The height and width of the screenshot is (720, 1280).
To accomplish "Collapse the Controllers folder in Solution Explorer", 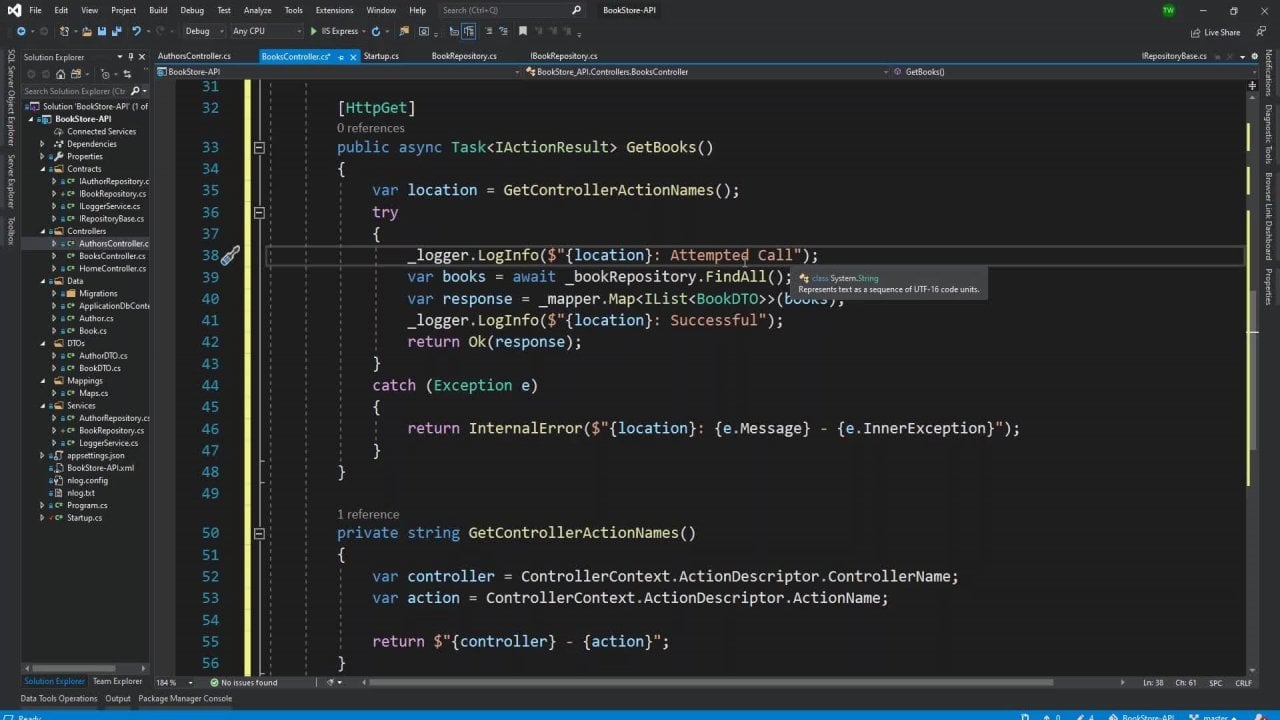I will [43, 231].
